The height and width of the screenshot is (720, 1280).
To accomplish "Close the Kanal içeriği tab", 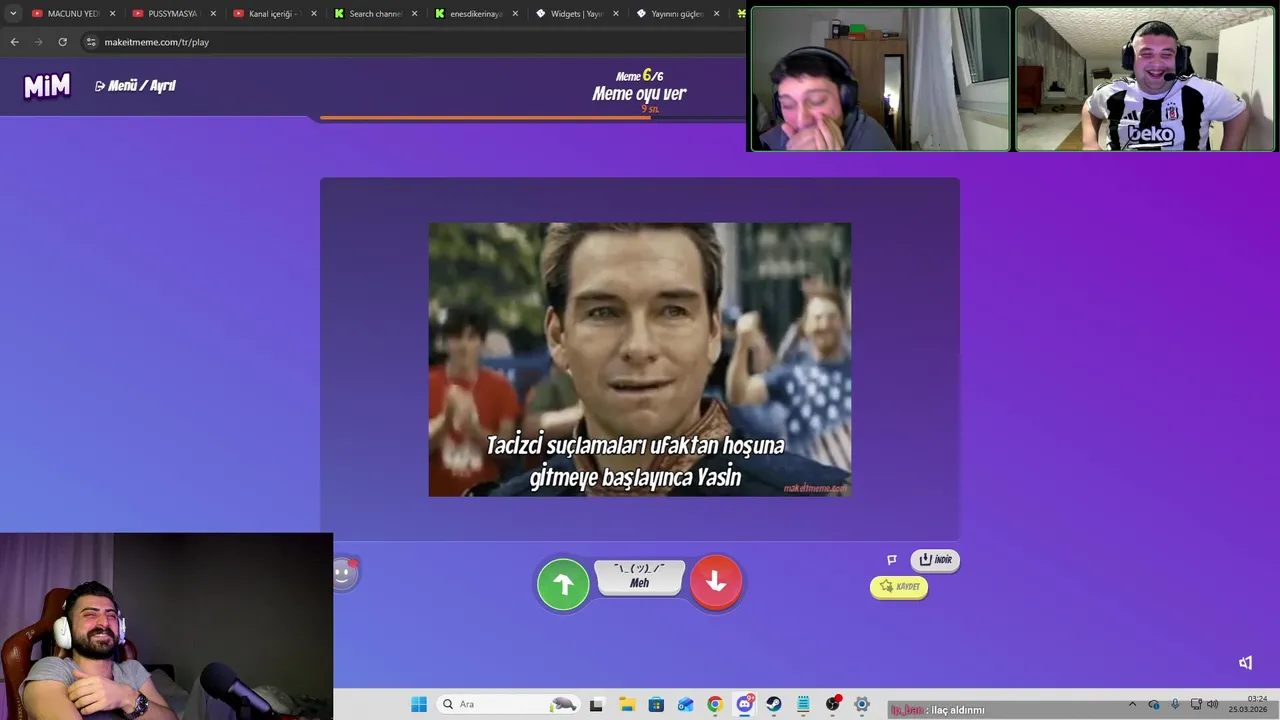I will [x=314, y=14].
